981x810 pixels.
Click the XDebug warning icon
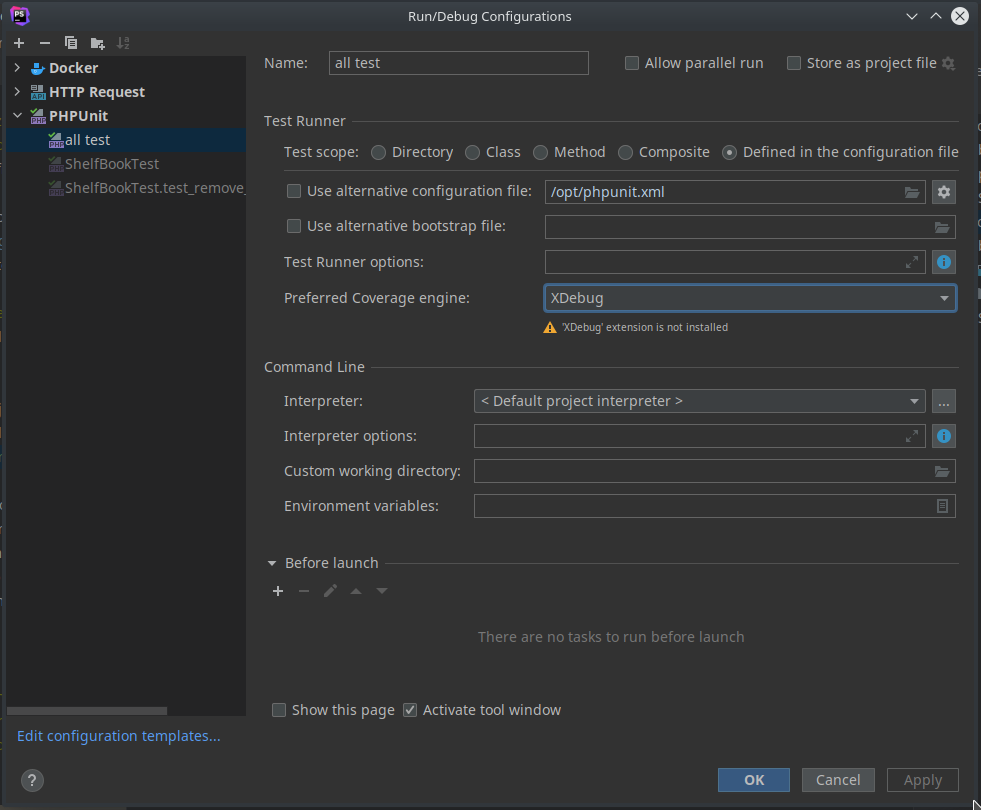coord(549,328)
